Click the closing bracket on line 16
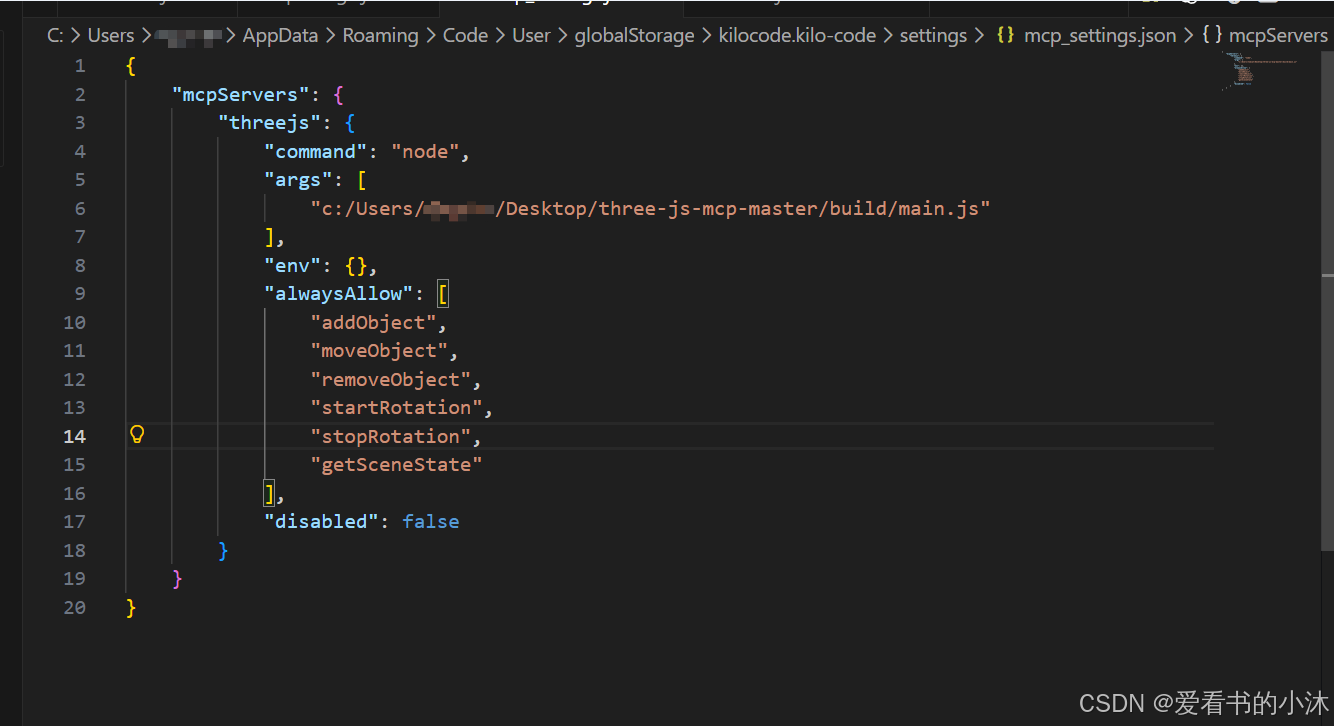 click(x=269, y=493)
